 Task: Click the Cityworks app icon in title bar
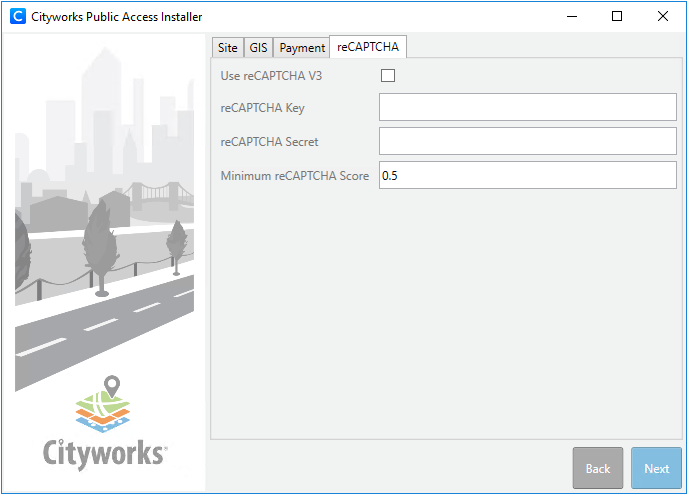point(17,16)
